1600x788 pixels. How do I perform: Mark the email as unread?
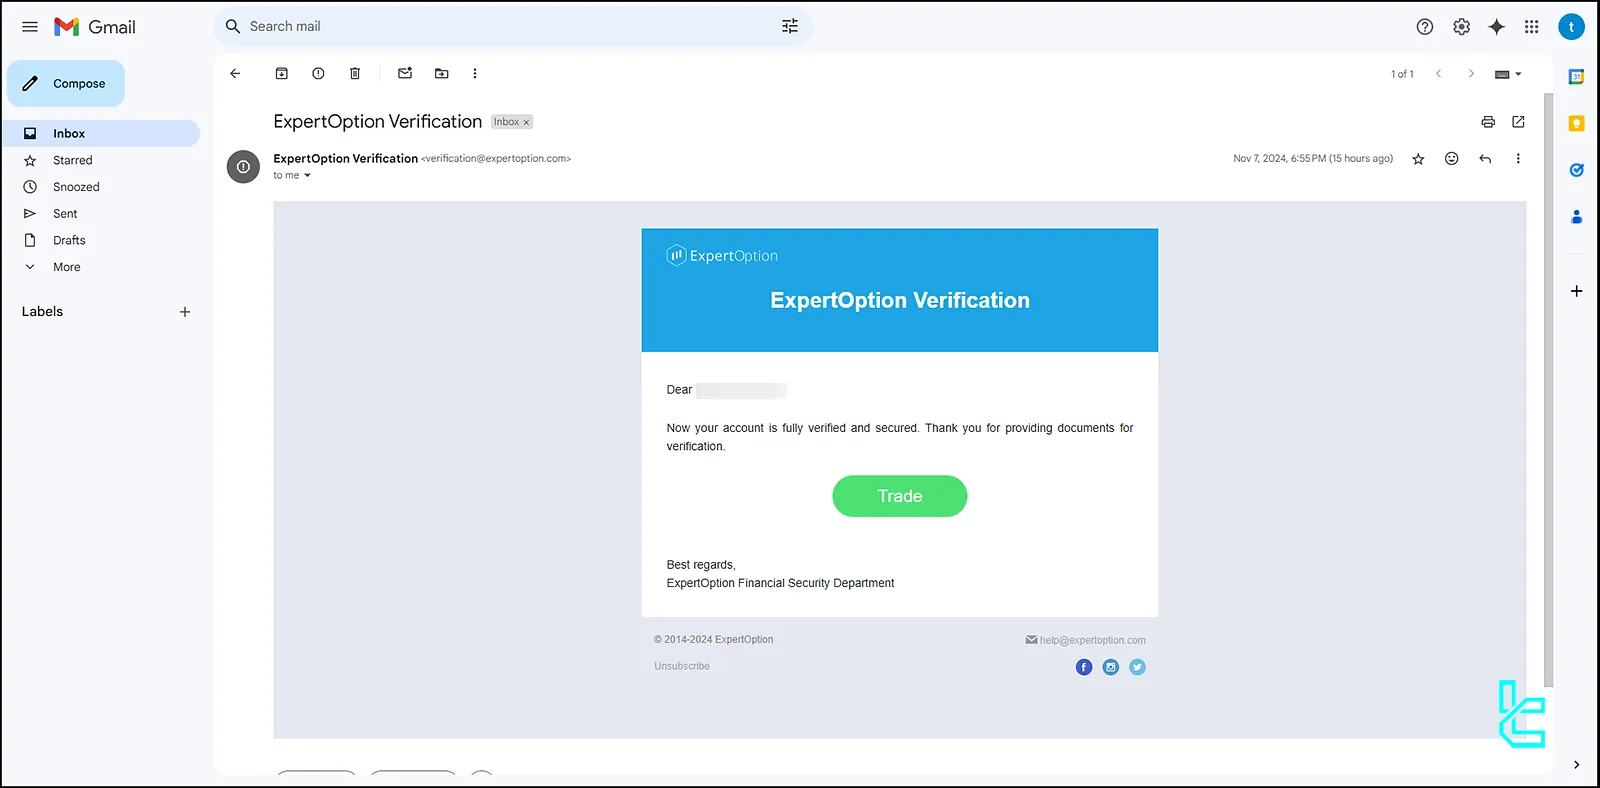click(x=405, y=73)
